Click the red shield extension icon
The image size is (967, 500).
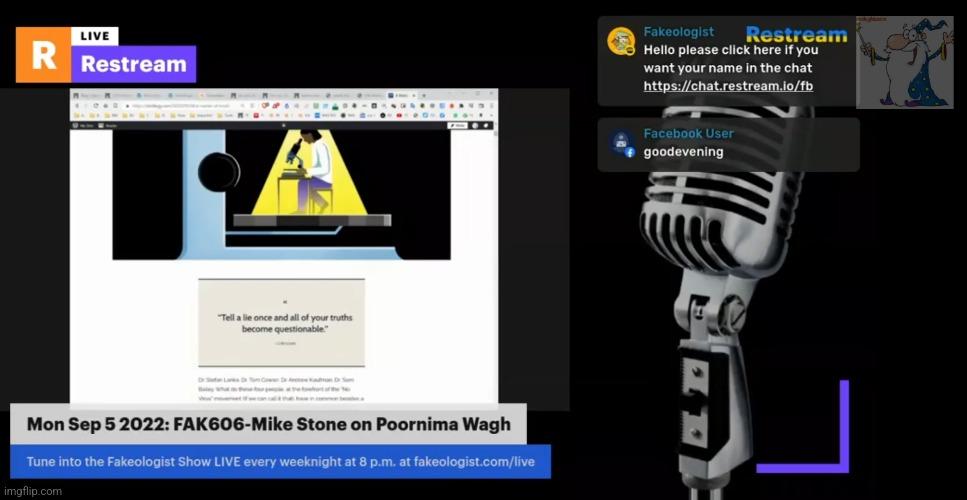click(x=265, y=105)
